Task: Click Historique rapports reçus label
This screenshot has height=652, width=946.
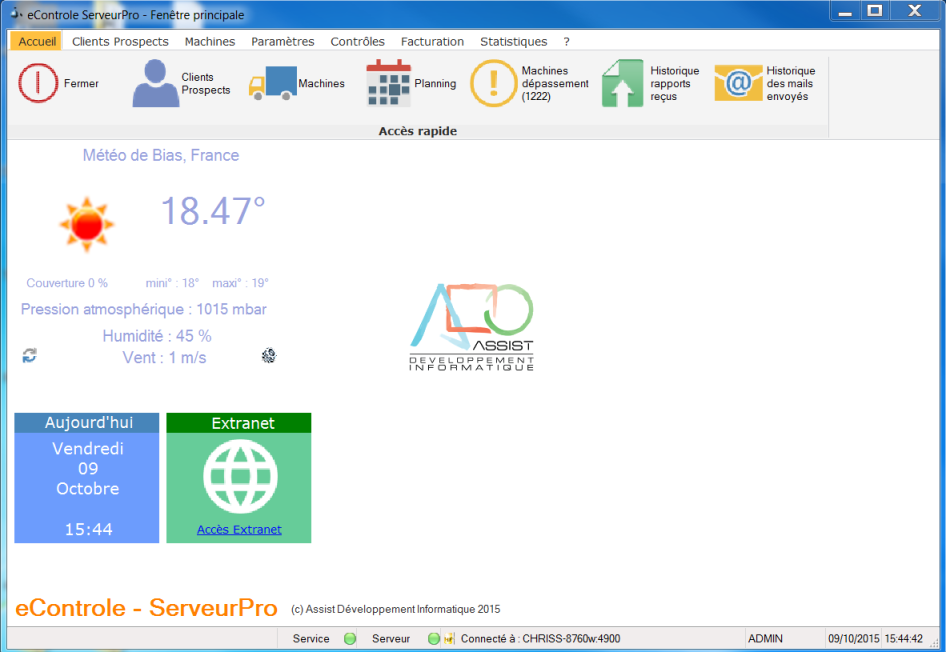Action: coord(675,83)
